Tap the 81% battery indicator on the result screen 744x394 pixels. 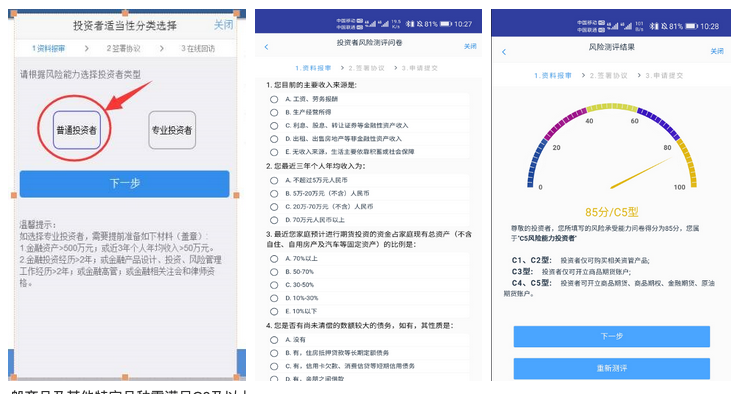[x=683, y=26]
